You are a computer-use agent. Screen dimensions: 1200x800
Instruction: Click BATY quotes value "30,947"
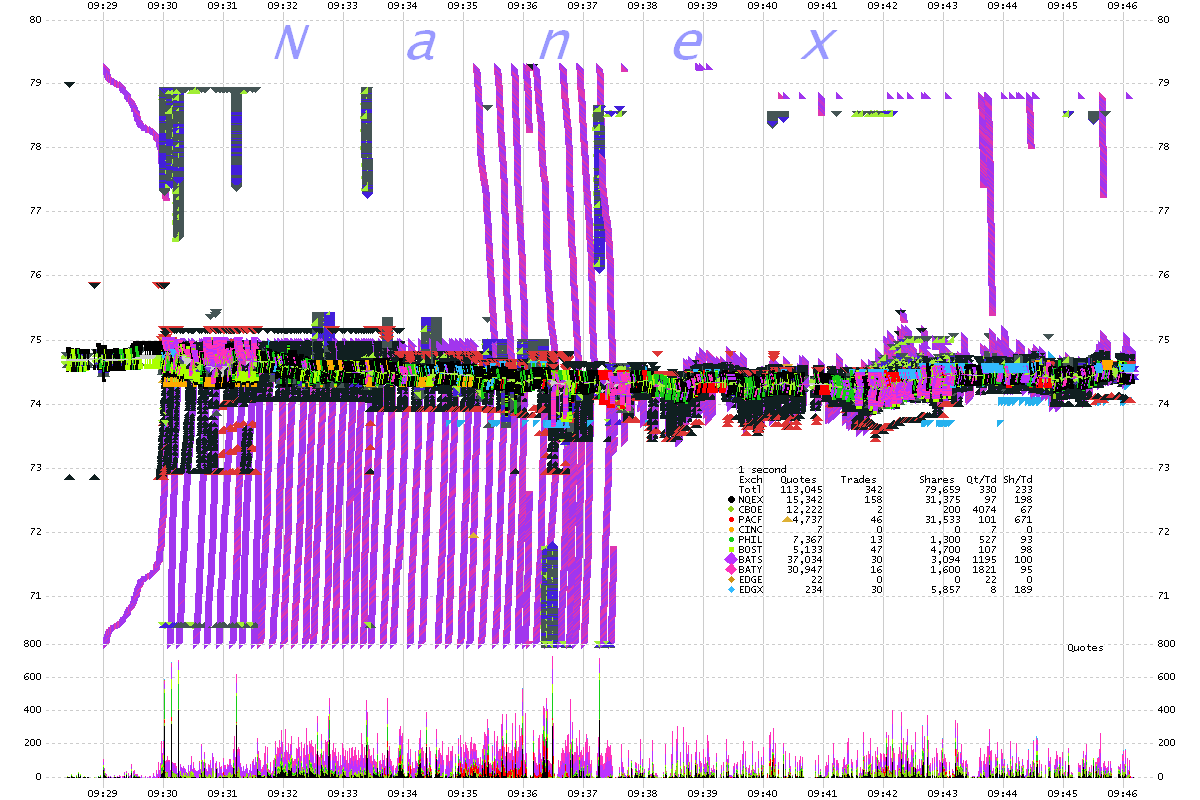click(x=804, y=569)
